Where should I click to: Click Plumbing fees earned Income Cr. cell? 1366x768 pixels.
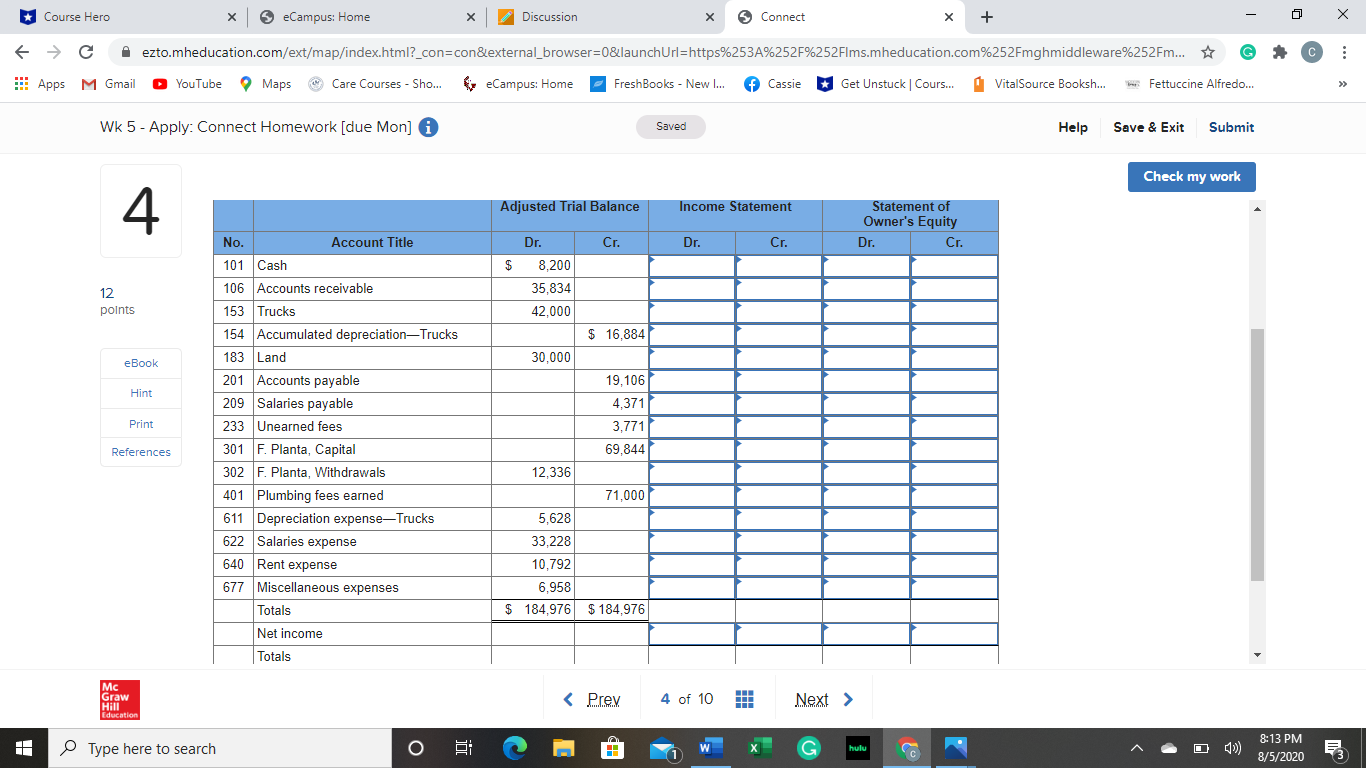pyautogui.click(x=779, y=495)
